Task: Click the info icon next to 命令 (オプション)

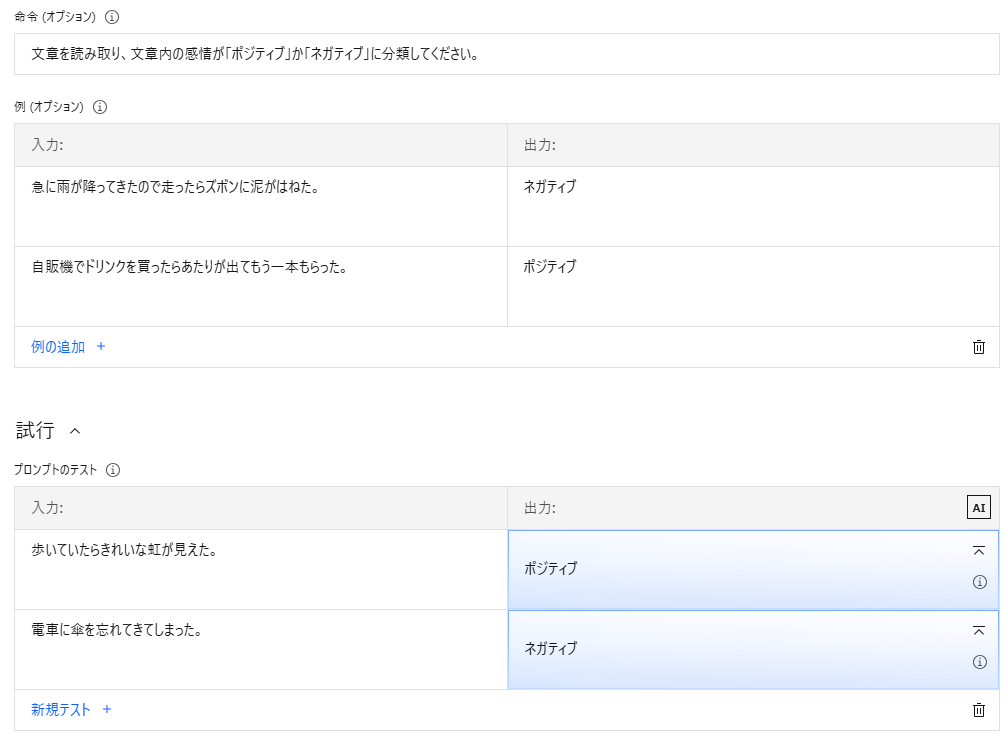Action: point(112,17)
